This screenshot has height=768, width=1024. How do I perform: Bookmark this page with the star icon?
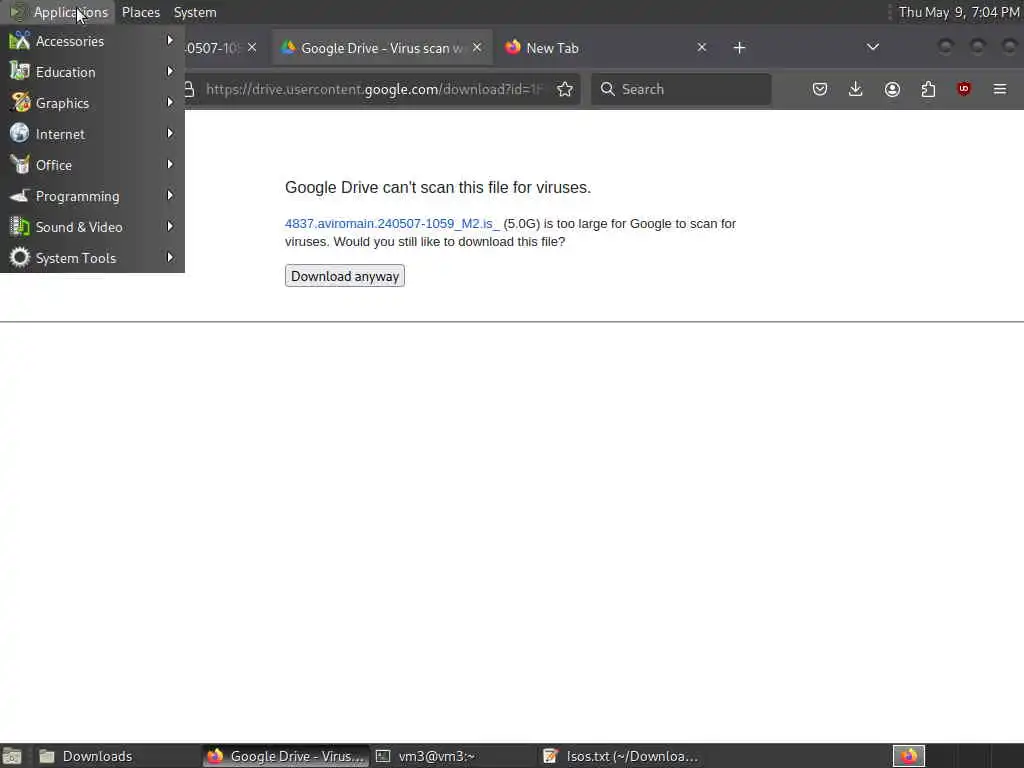(x=565, y=89)
